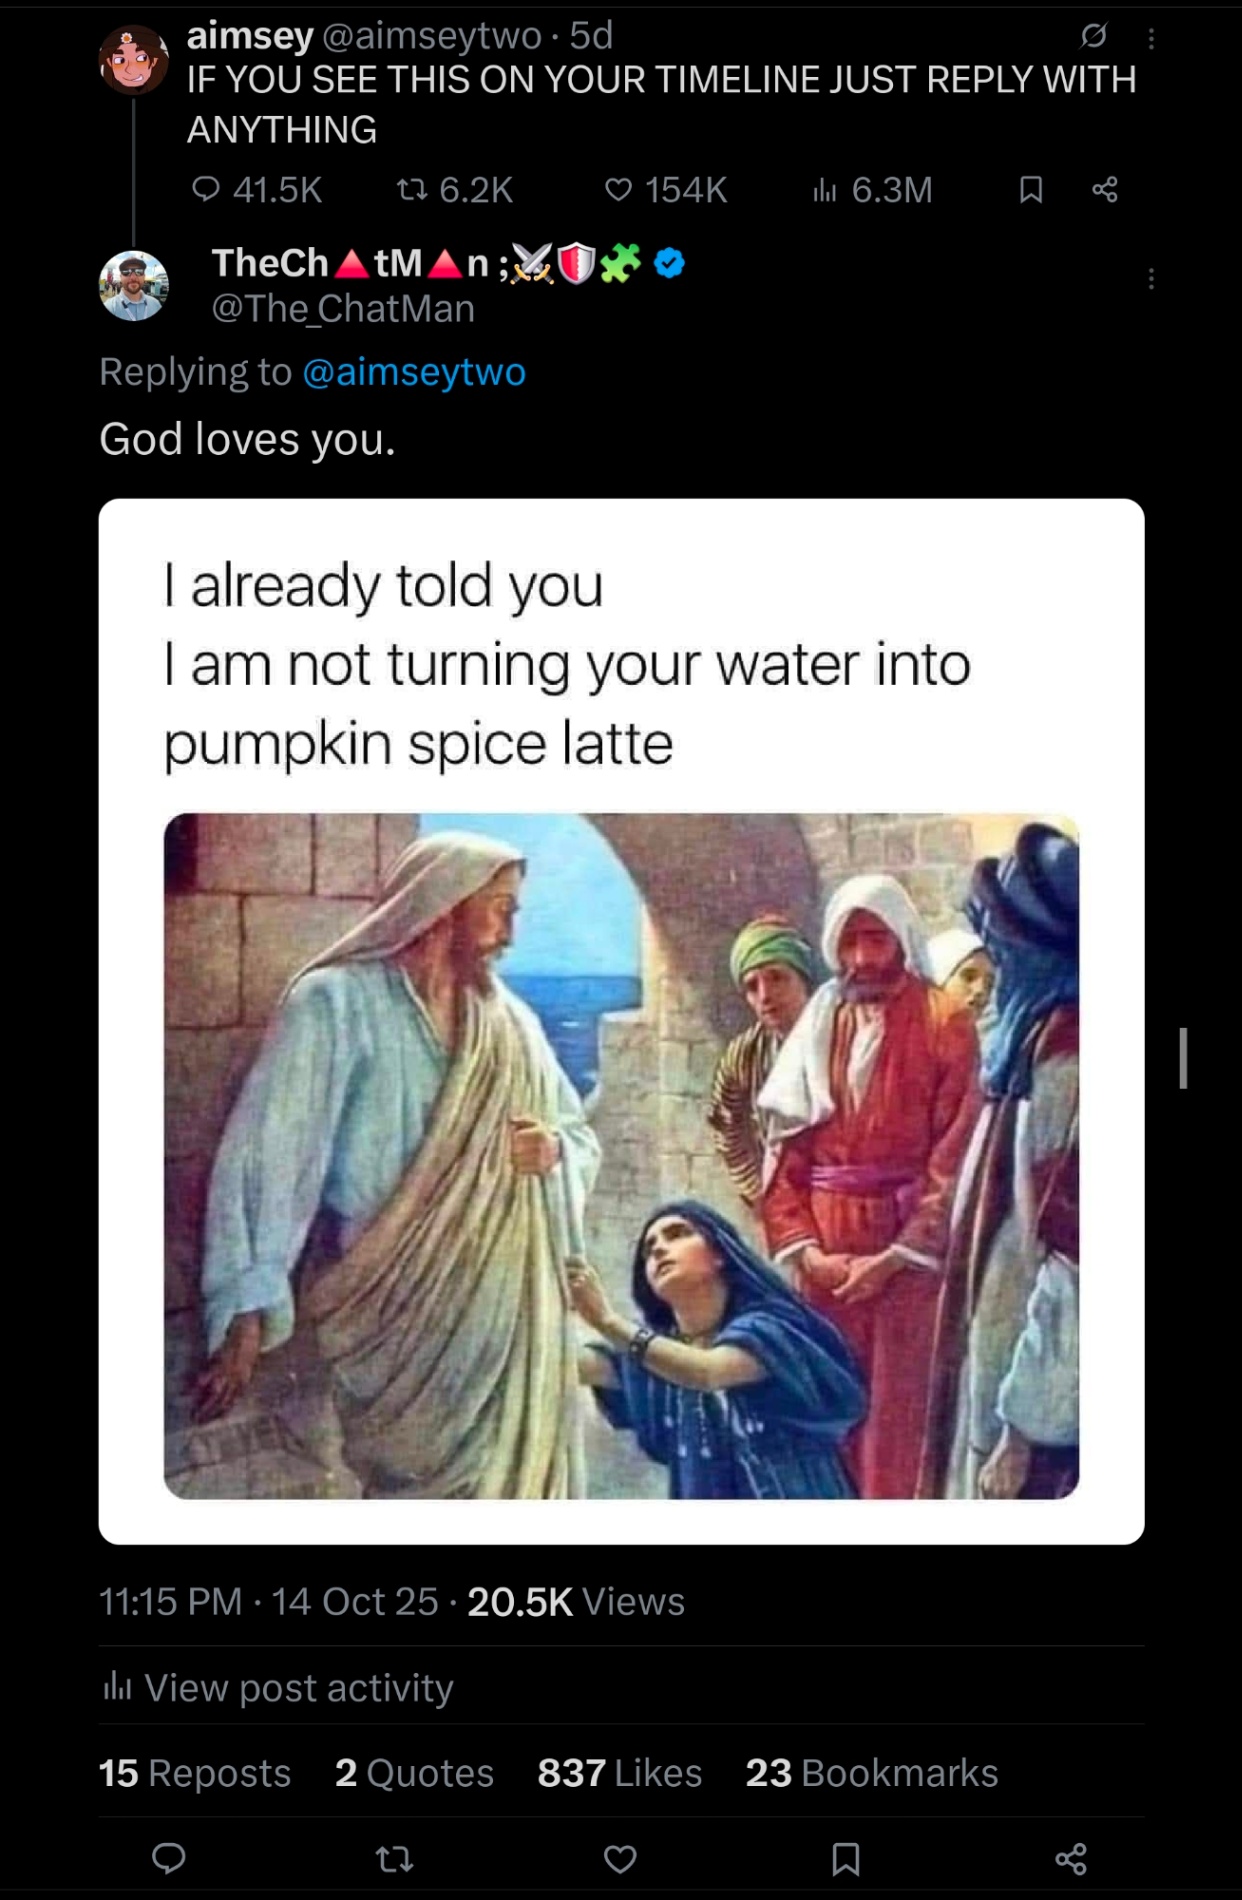Open more options on TheChatMan's reply
The height and width of the screenshot is (1900, 1242).
(x=1151, y=279)
